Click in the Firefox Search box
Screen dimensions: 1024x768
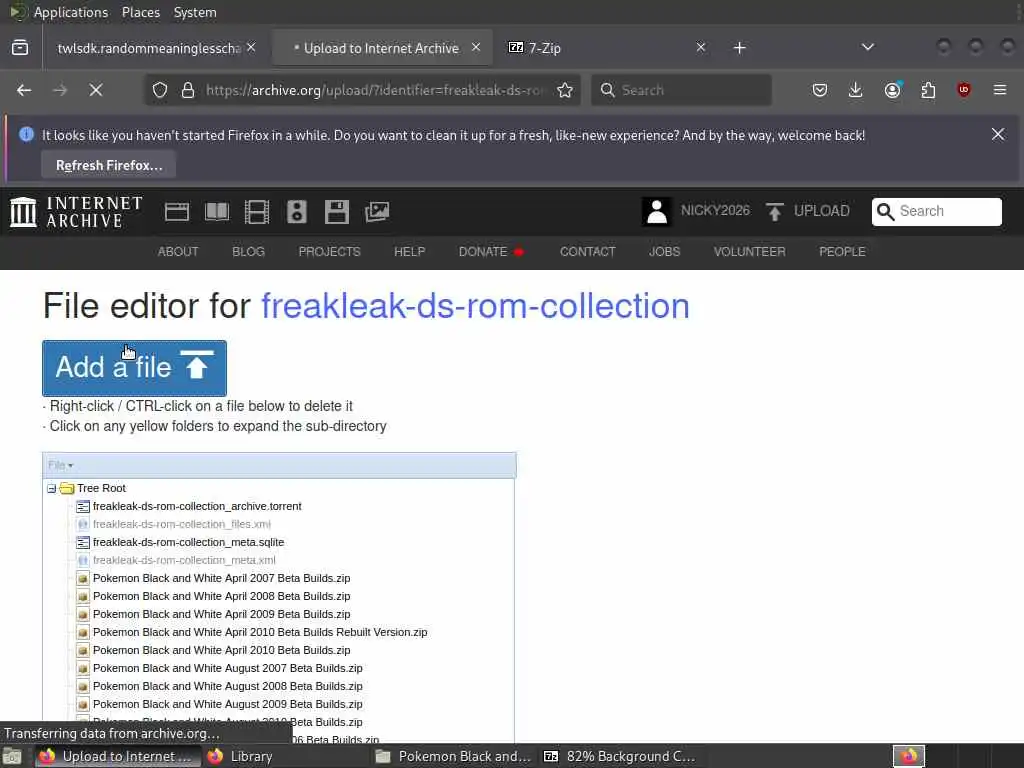point(681,90)
